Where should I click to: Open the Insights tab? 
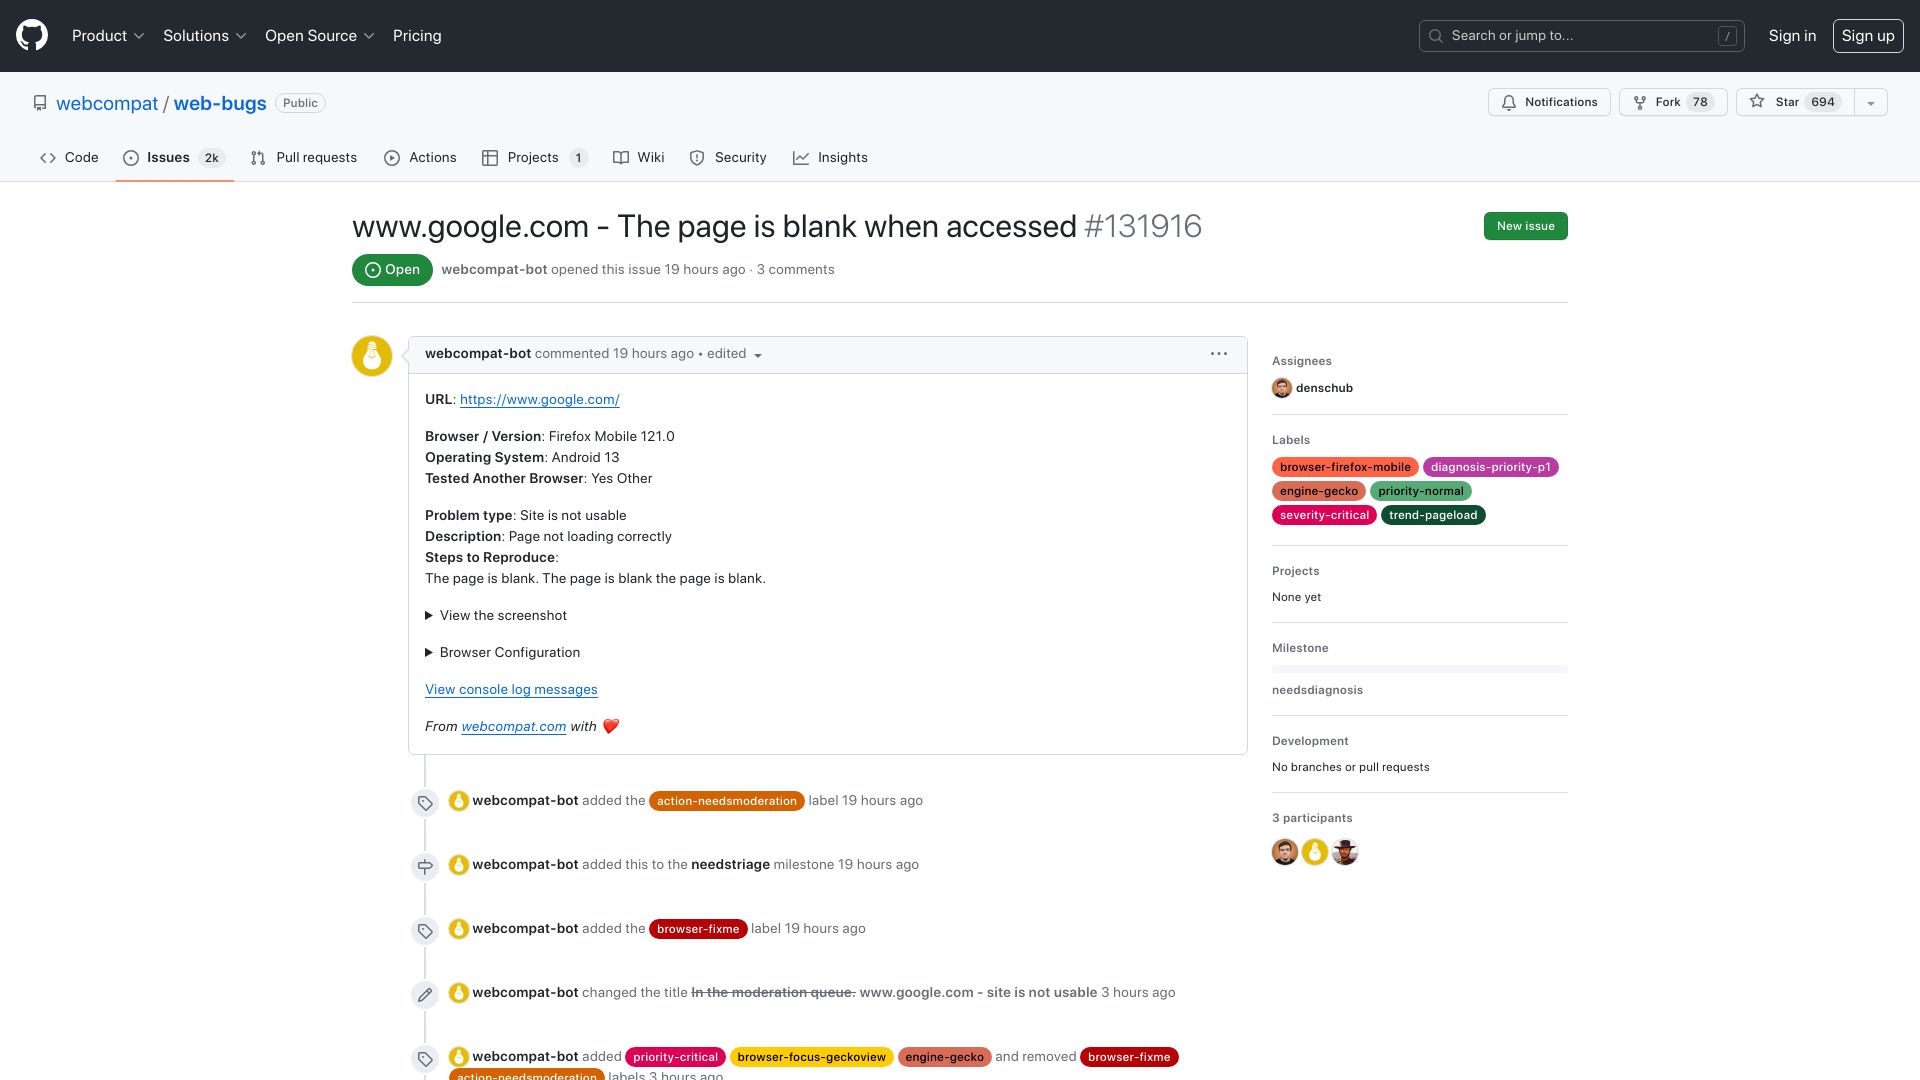(830, 158)
